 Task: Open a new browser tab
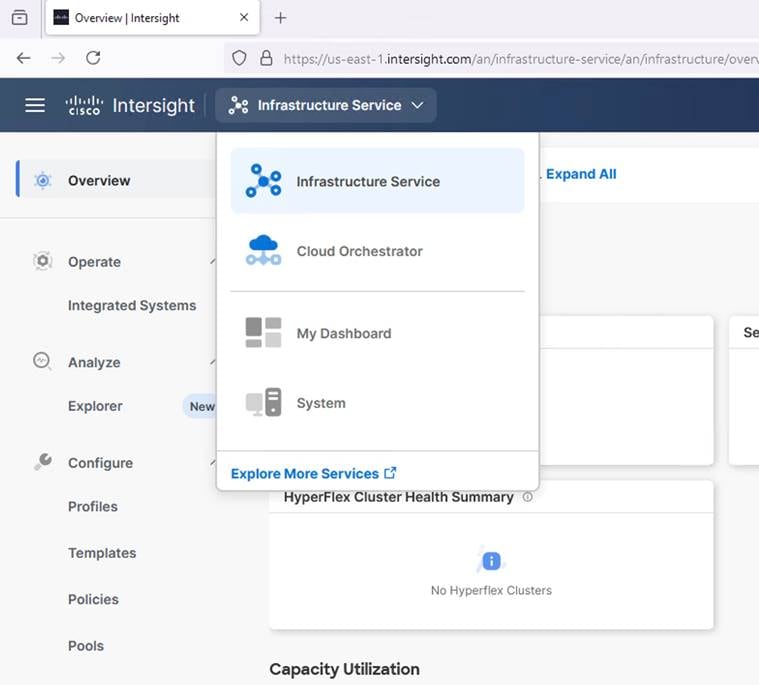click(x=280, y=18)
